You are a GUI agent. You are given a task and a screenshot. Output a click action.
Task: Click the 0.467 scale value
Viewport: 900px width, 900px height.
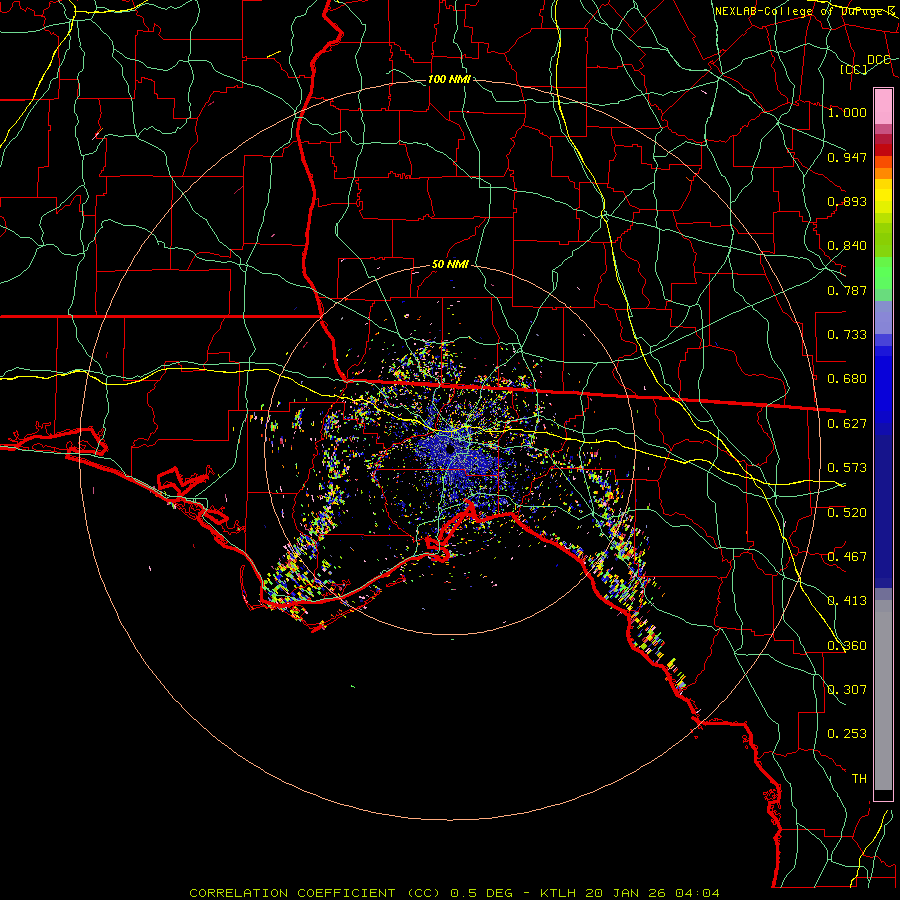click(847, 557)
